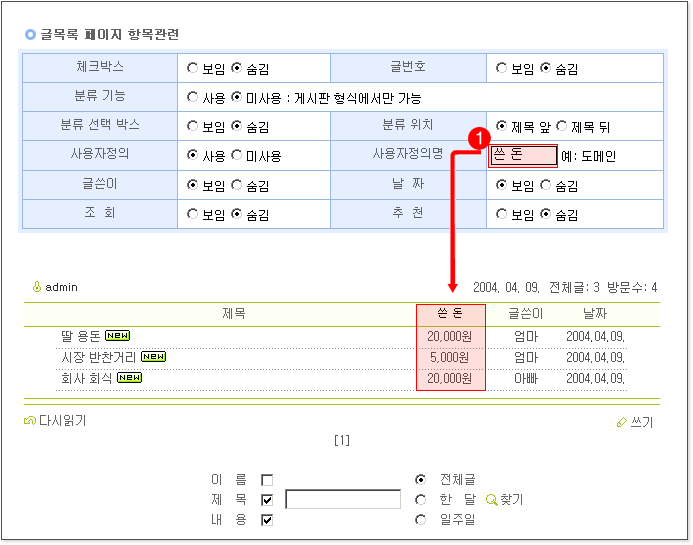Screen dimensions: 693x545
Task: Open the 시장 반찬거리 post
Action: pyautogui.click(x=98, y=357)
